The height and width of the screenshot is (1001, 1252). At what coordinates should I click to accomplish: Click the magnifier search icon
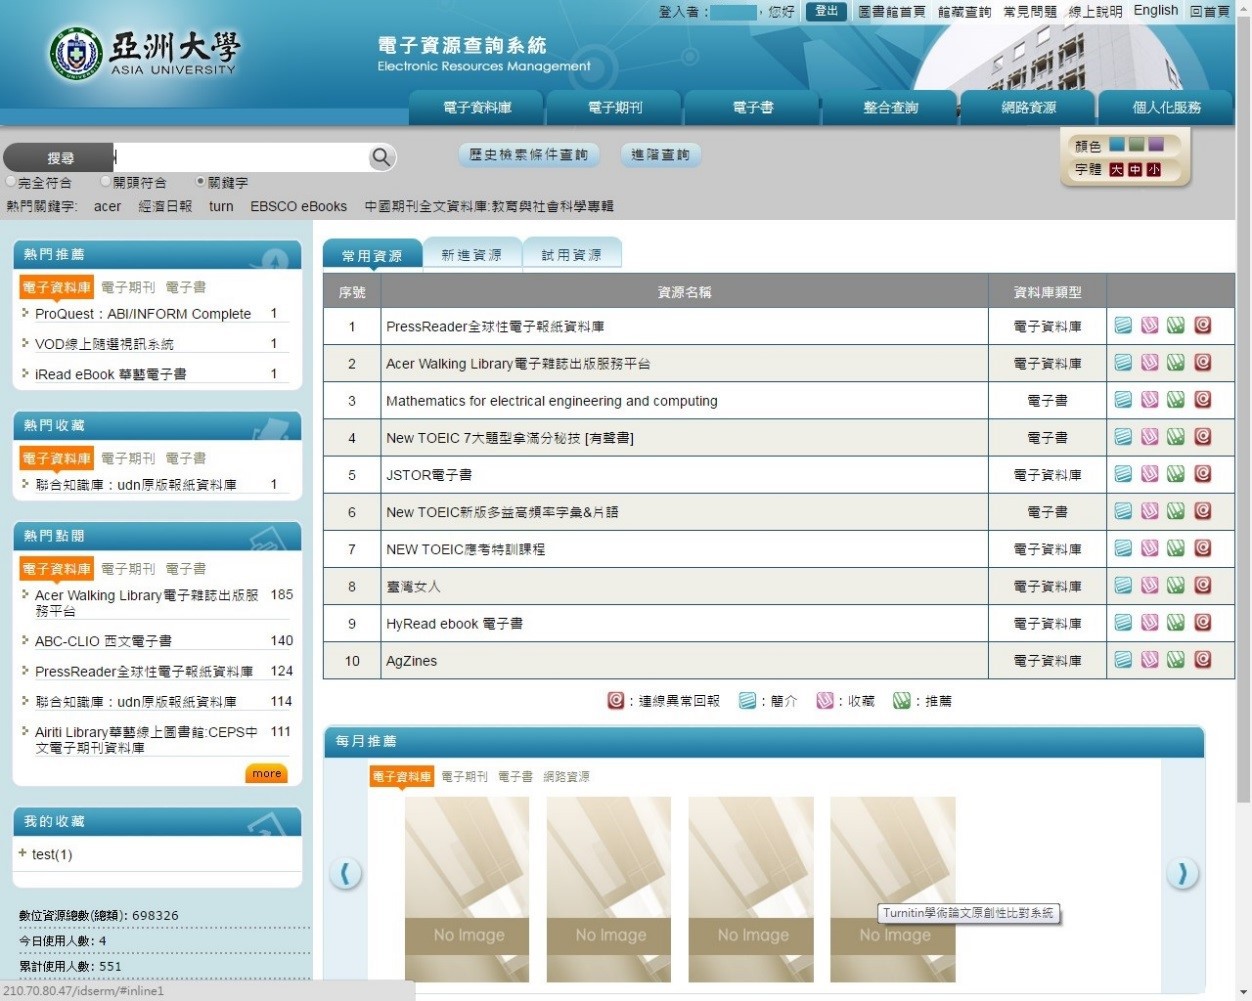click(x=381, y=157)
